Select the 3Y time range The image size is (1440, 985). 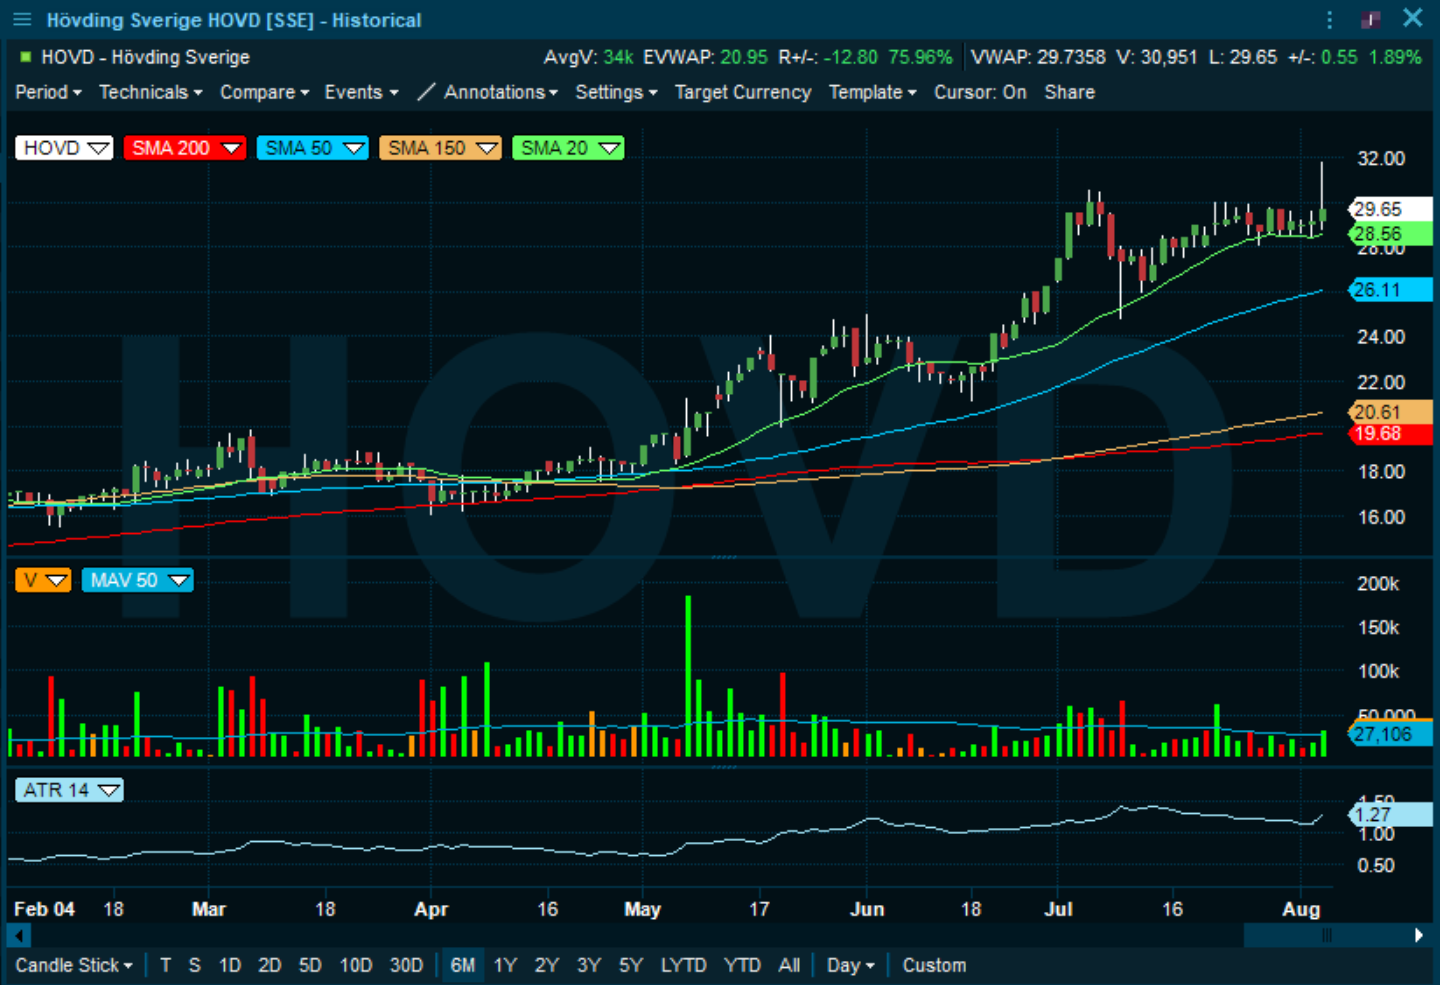click(588, 965)
